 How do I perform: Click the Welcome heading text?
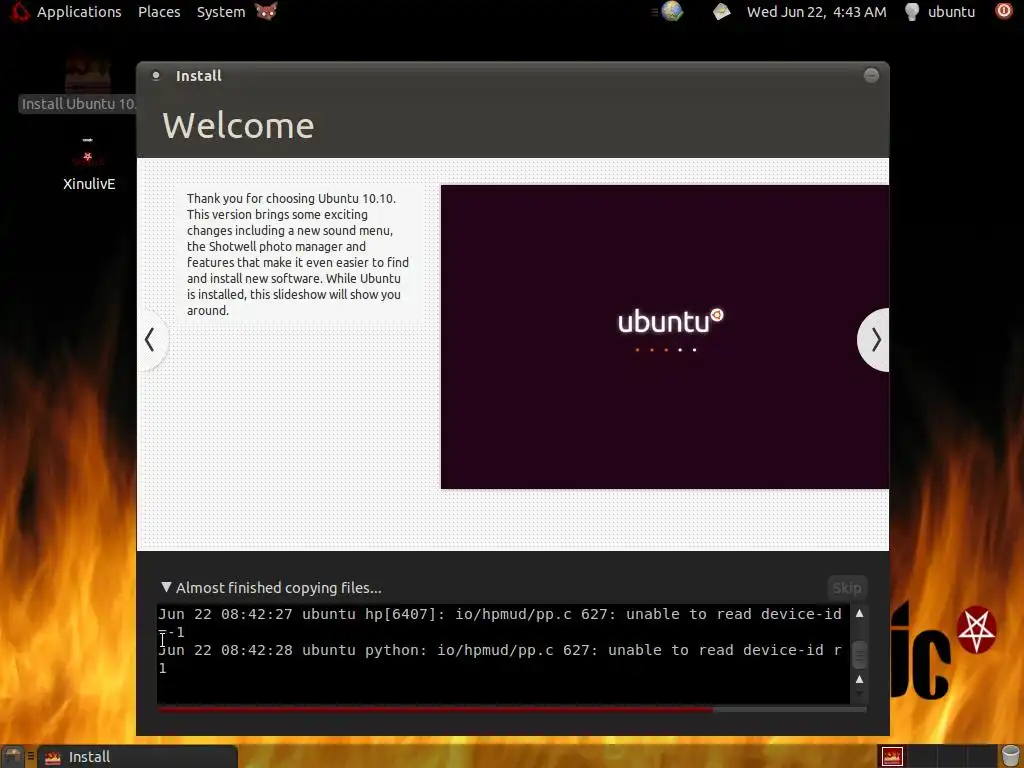pos(238,125)
